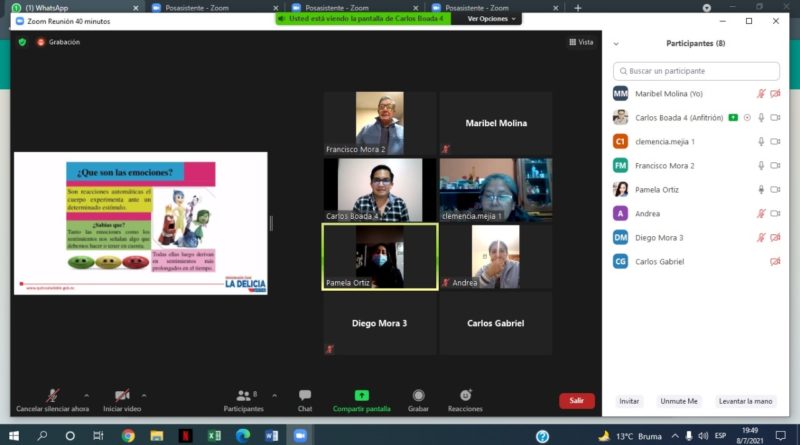Click the green encryption shield icon
The width and height of the screenshot is (800, 445).
click(x=22, y=42)
